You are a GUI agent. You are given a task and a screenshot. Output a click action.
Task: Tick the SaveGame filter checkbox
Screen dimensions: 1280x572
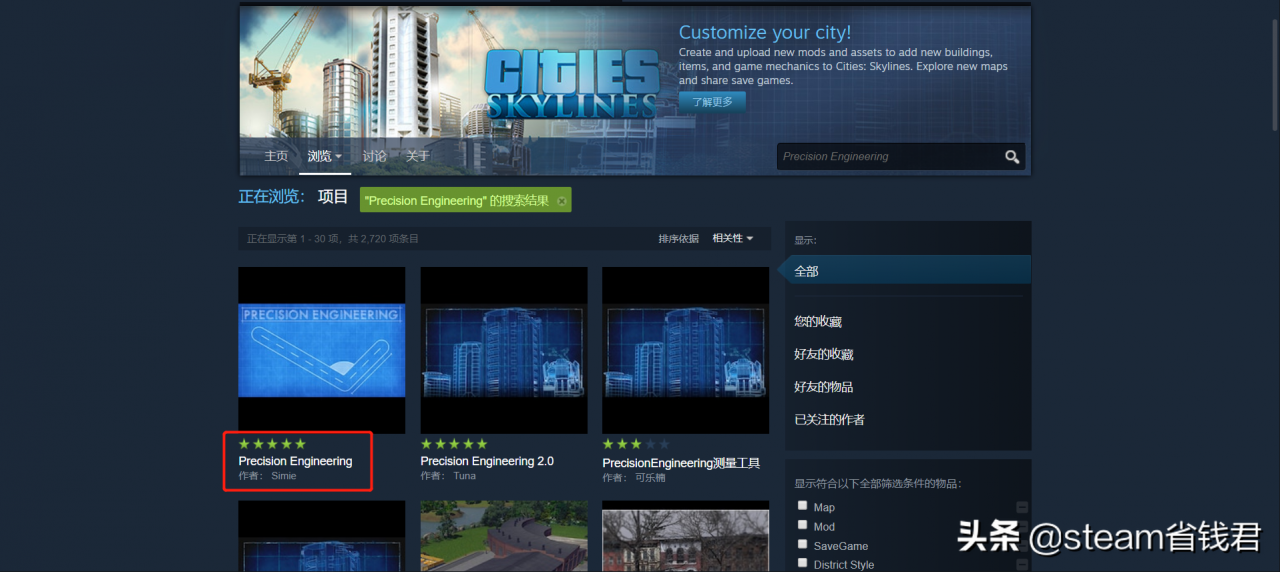click(803, 545)
